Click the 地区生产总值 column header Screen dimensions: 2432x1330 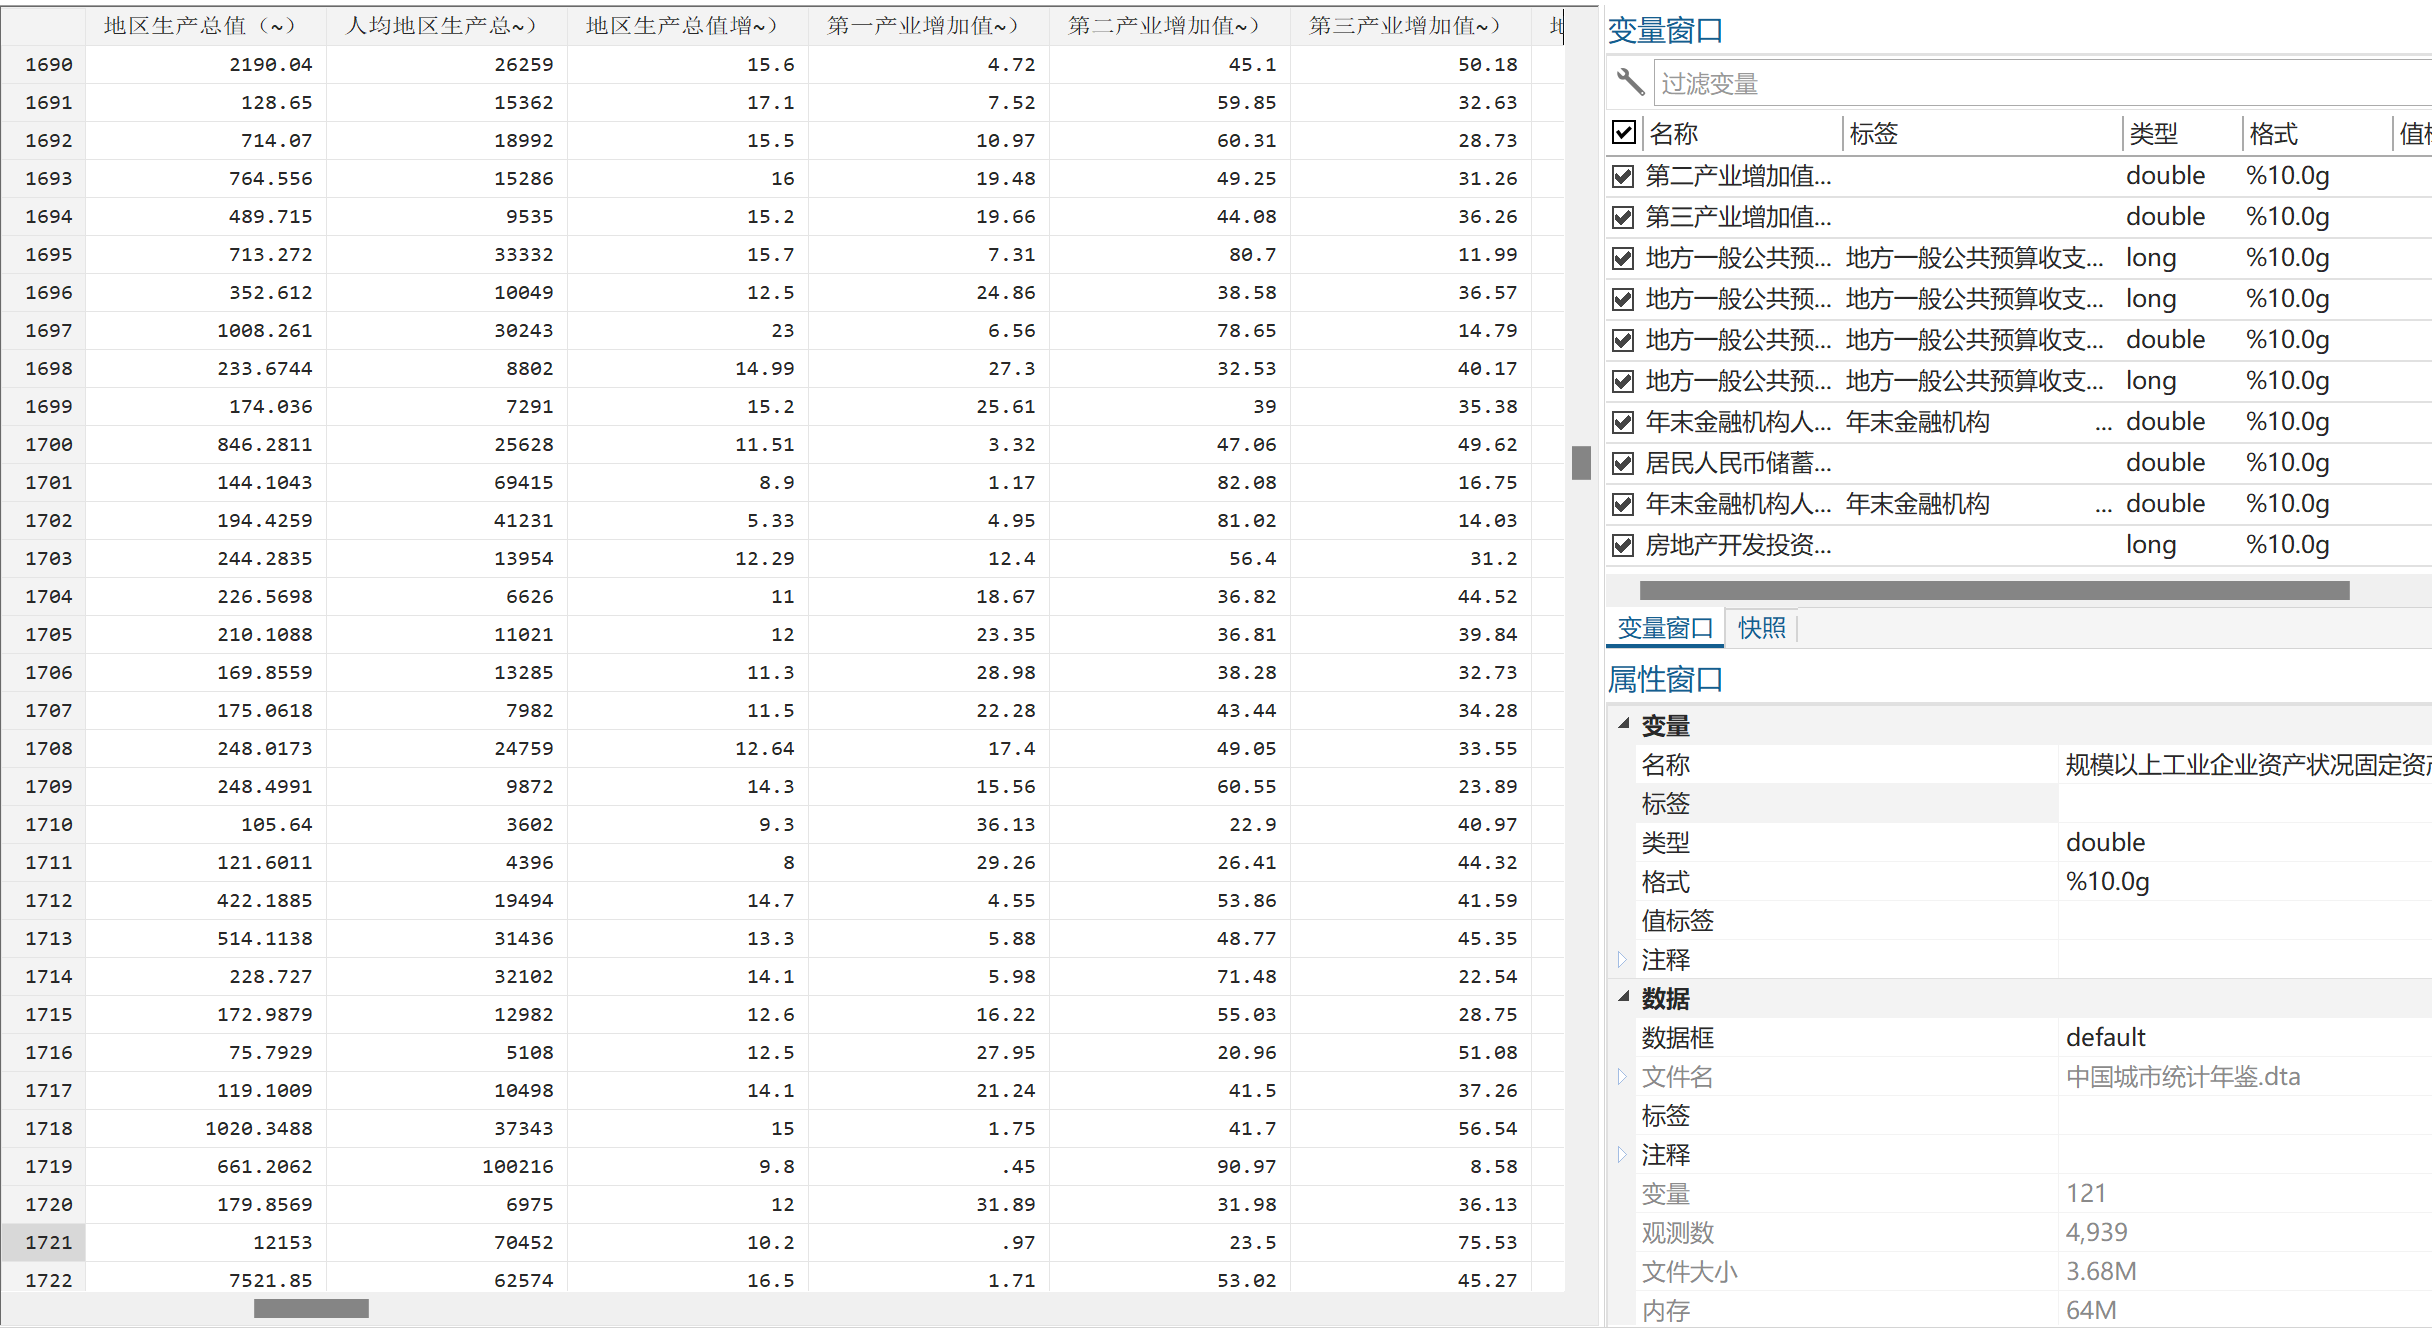200,26
